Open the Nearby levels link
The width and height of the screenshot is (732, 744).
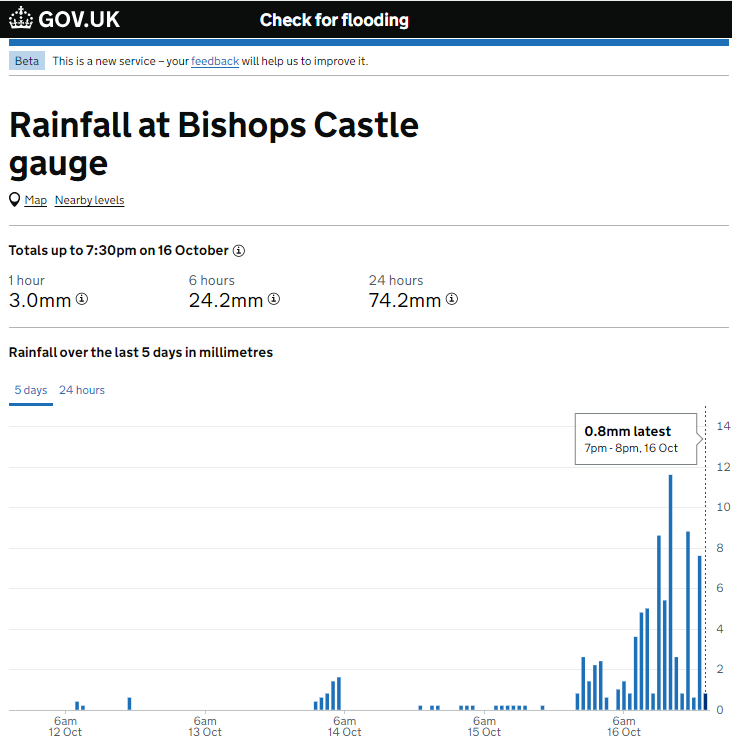(x=90, y=200)
